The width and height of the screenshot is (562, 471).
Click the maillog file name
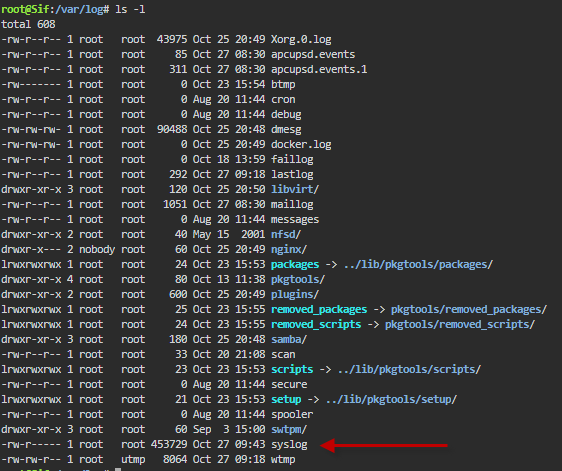tap(292, 204)
